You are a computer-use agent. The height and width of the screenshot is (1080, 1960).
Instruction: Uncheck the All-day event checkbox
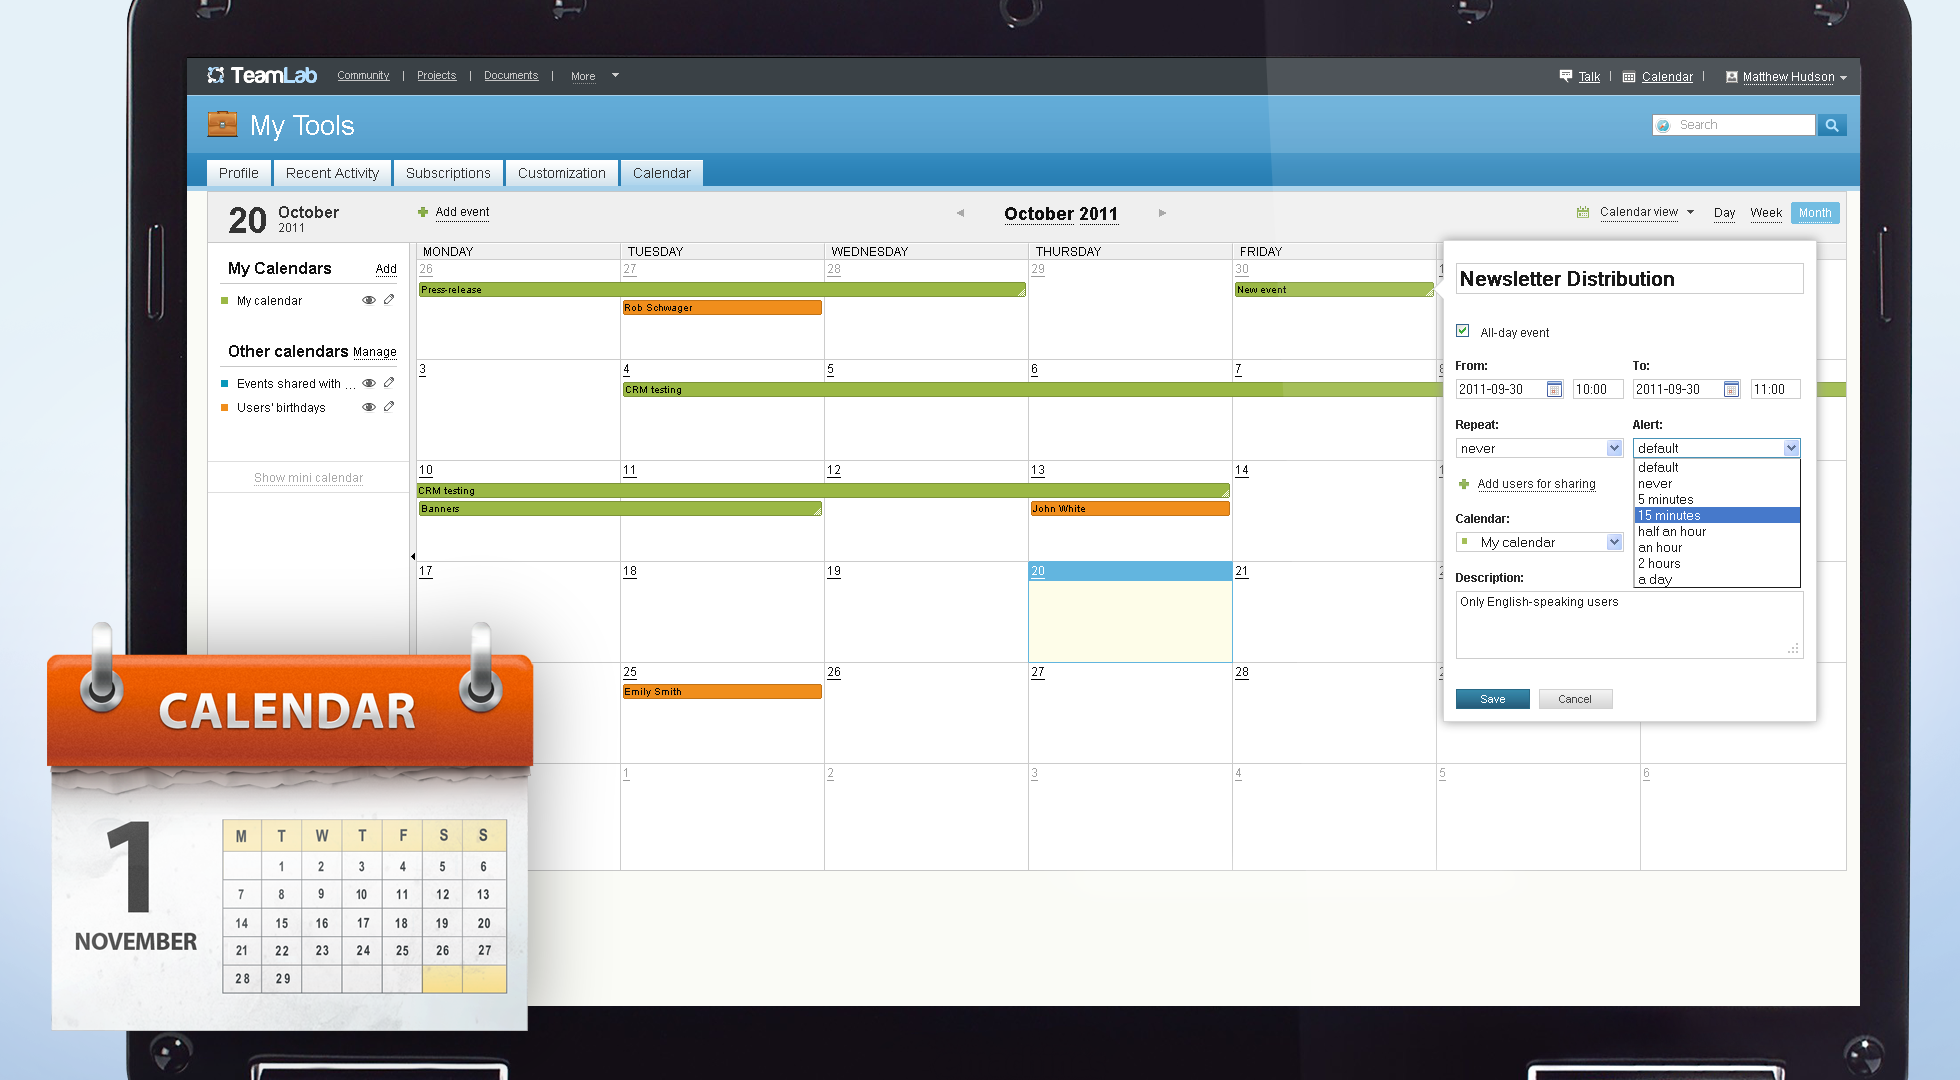tap(1463, 331)
